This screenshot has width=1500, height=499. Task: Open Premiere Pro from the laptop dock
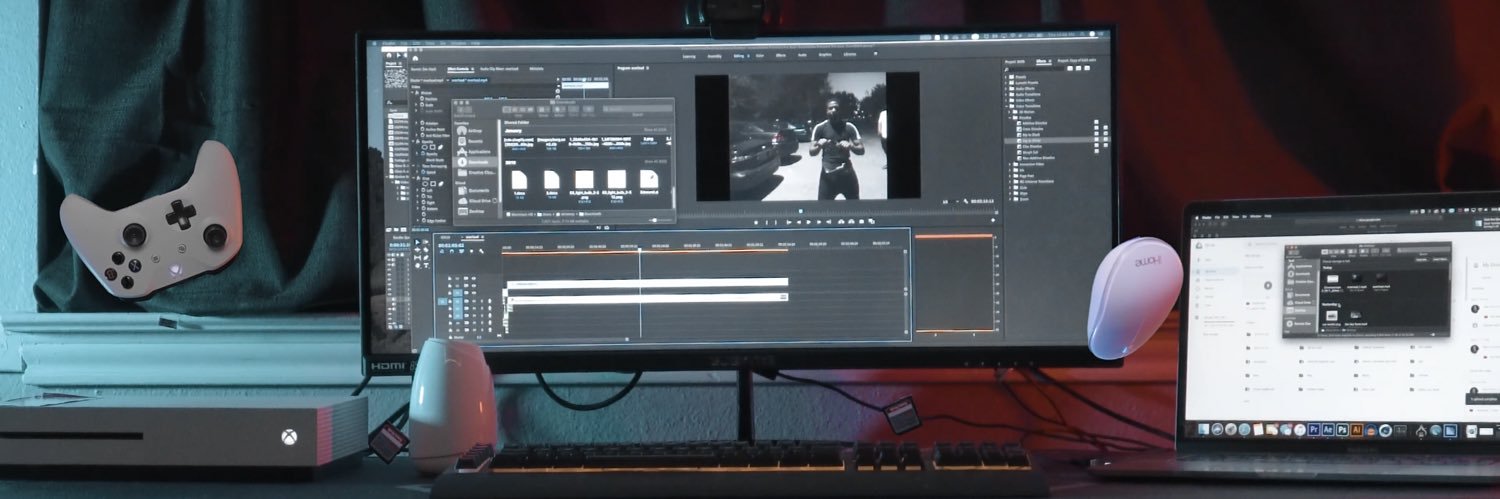[x=1314, y=430]
